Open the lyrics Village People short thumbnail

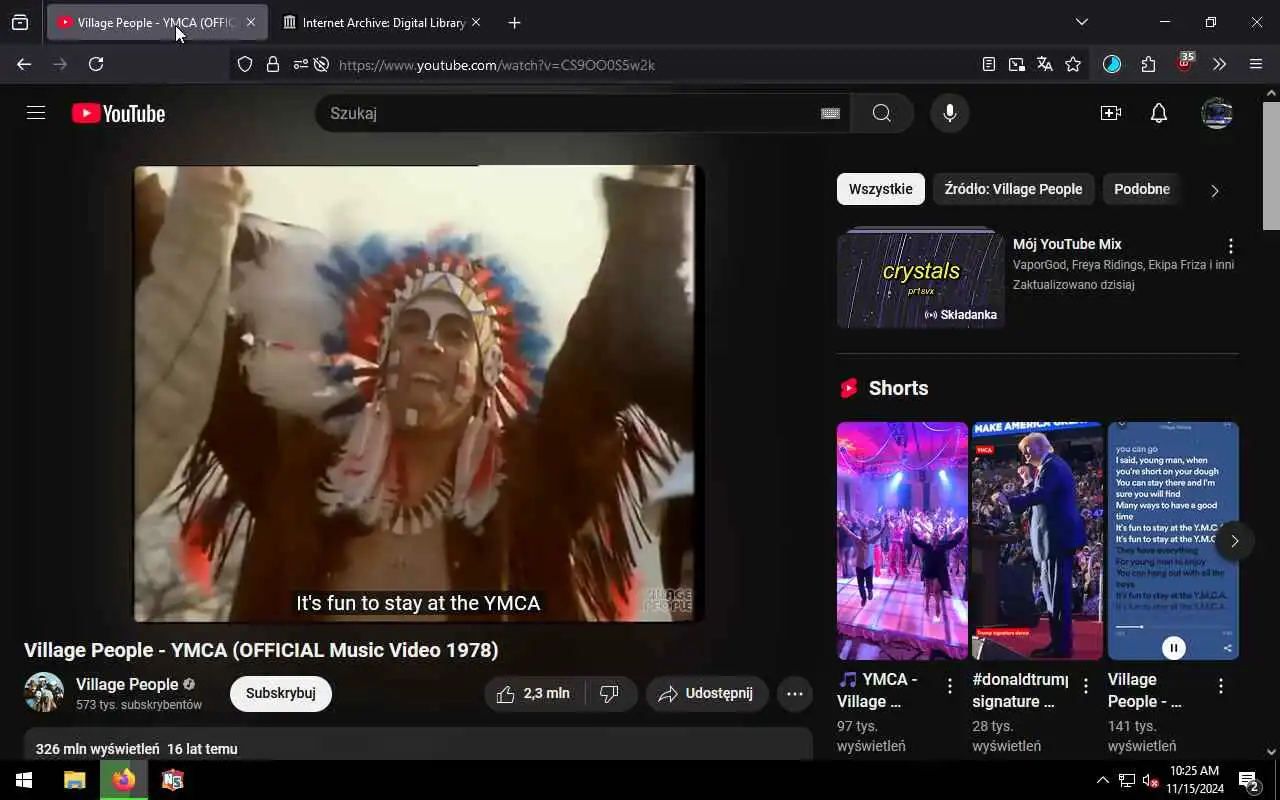(1173, 541)
